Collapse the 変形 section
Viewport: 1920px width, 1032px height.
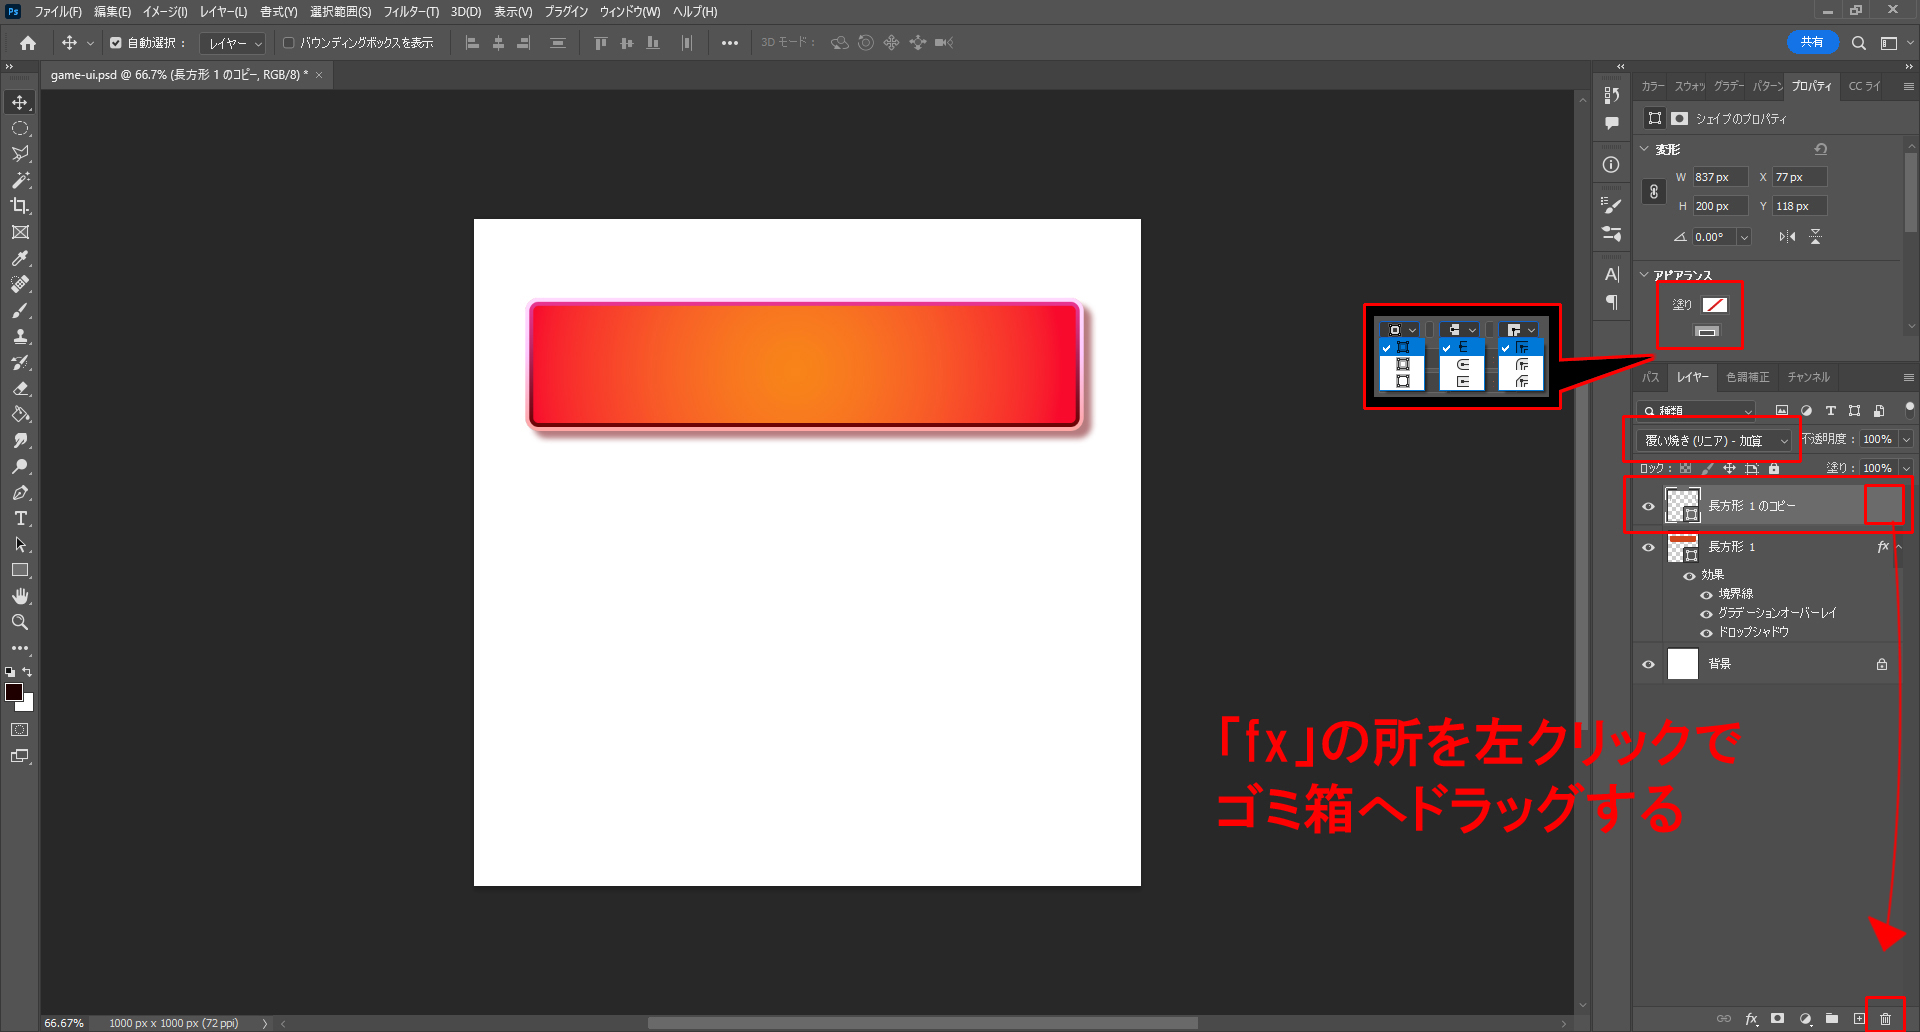point(1644,149)
